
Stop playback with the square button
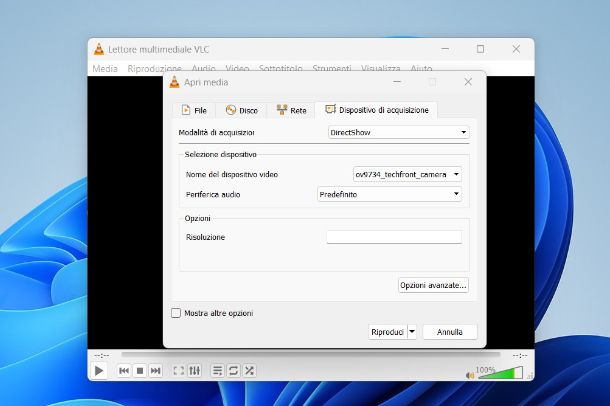[x=140, y=371]
